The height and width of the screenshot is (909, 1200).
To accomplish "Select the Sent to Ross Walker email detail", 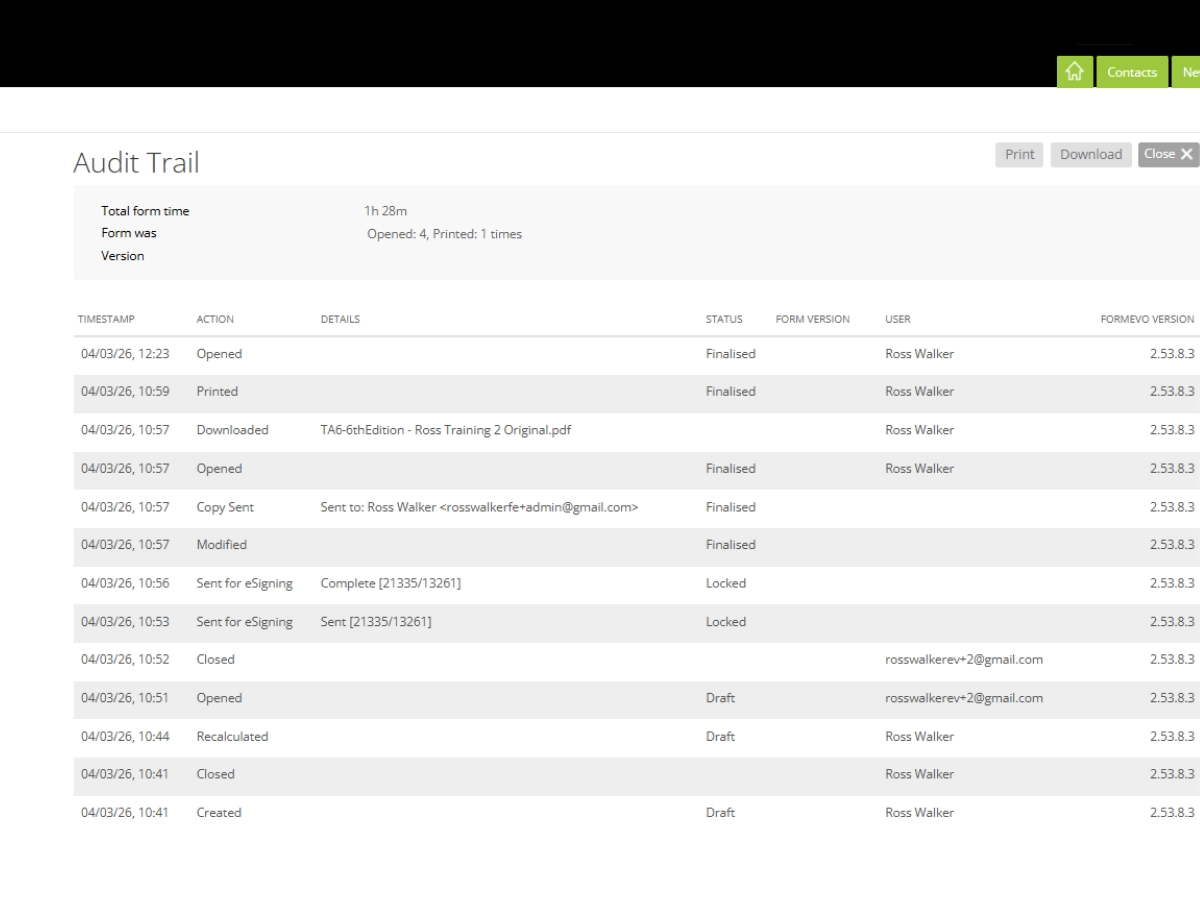I will click(479, 507).
